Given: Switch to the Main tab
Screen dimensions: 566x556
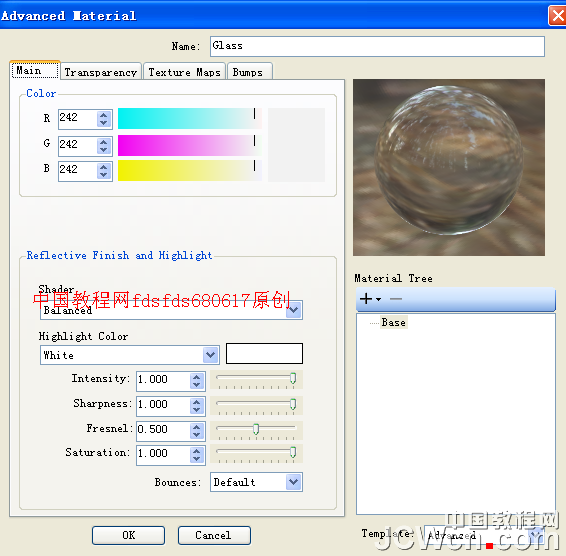Looking at the screenshot, I should pos(35,70).
